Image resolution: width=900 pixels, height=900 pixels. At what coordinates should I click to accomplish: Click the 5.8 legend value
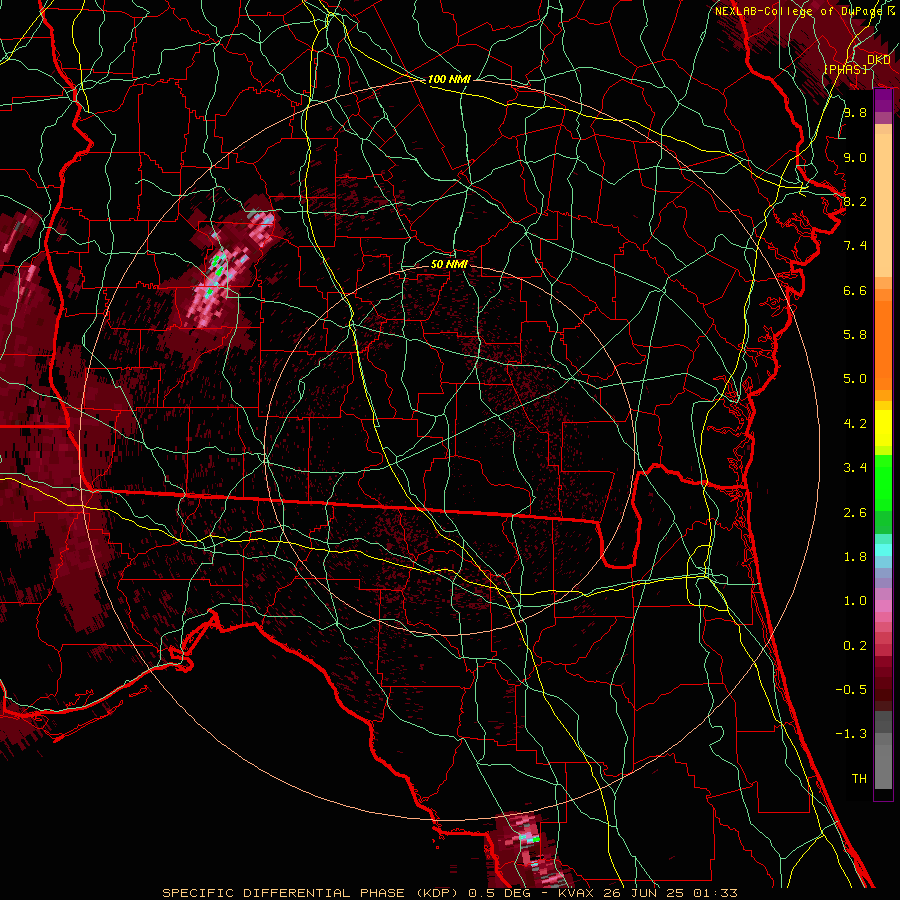(x=855, y=335)
